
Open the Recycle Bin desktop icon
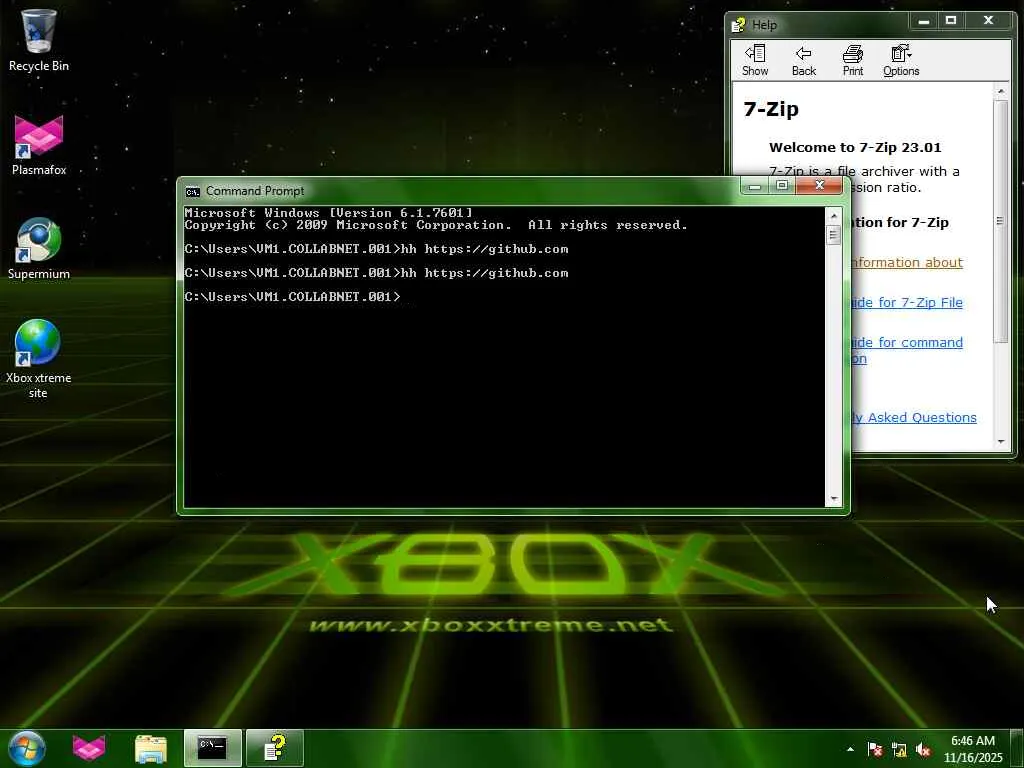click(x=39, y=39)
